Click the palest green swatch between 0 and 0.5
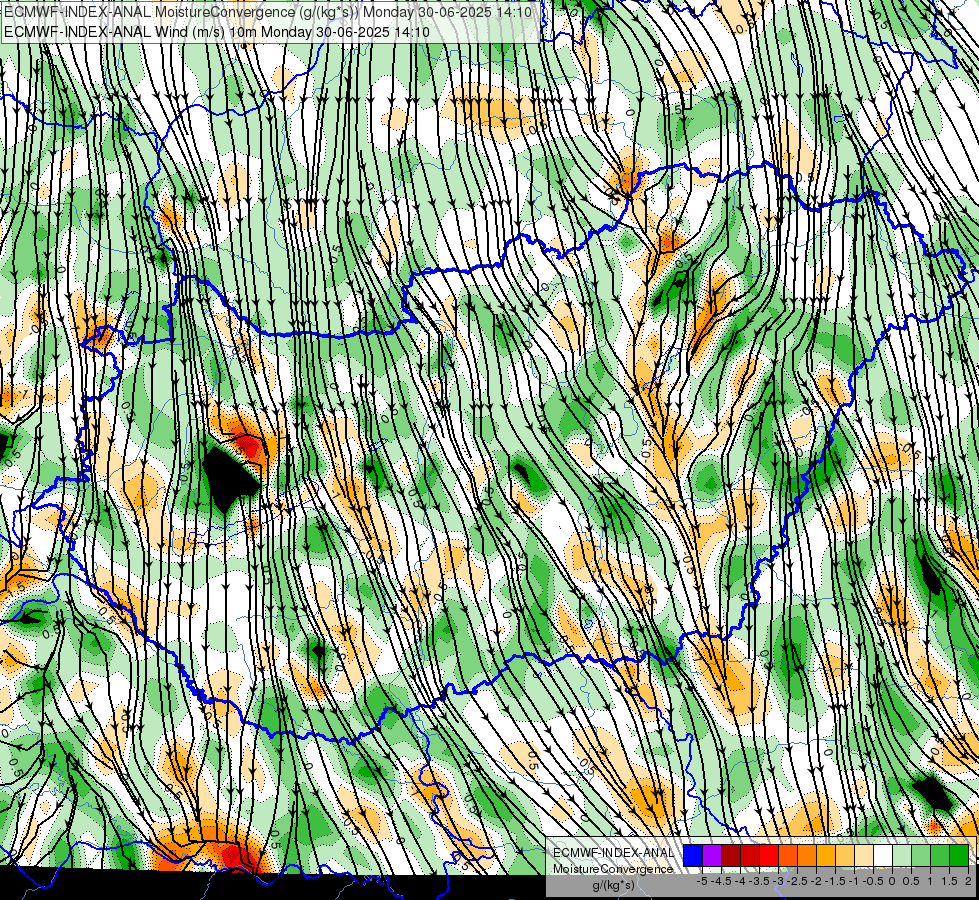Viewport: 979px width, 900px height. tap(902, 855)
